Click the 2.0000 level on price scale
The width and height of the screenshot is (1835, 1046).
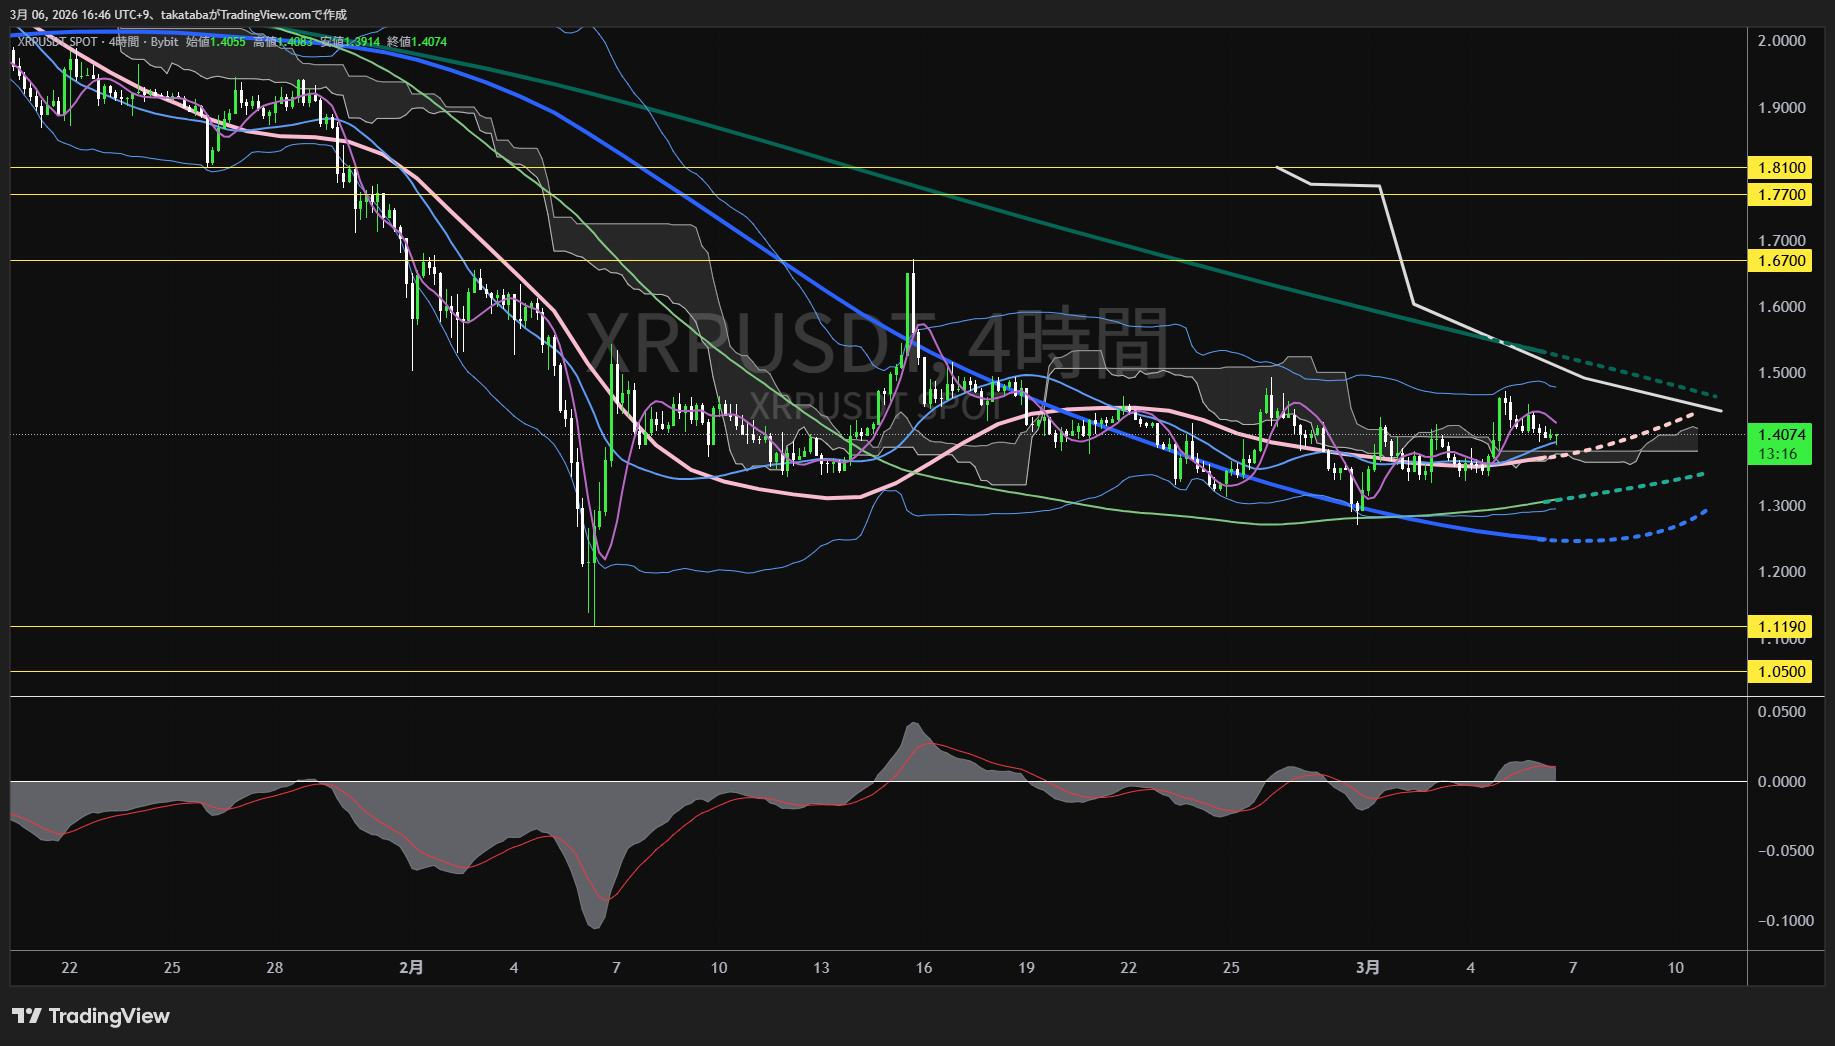click(x=1781, y=41)
